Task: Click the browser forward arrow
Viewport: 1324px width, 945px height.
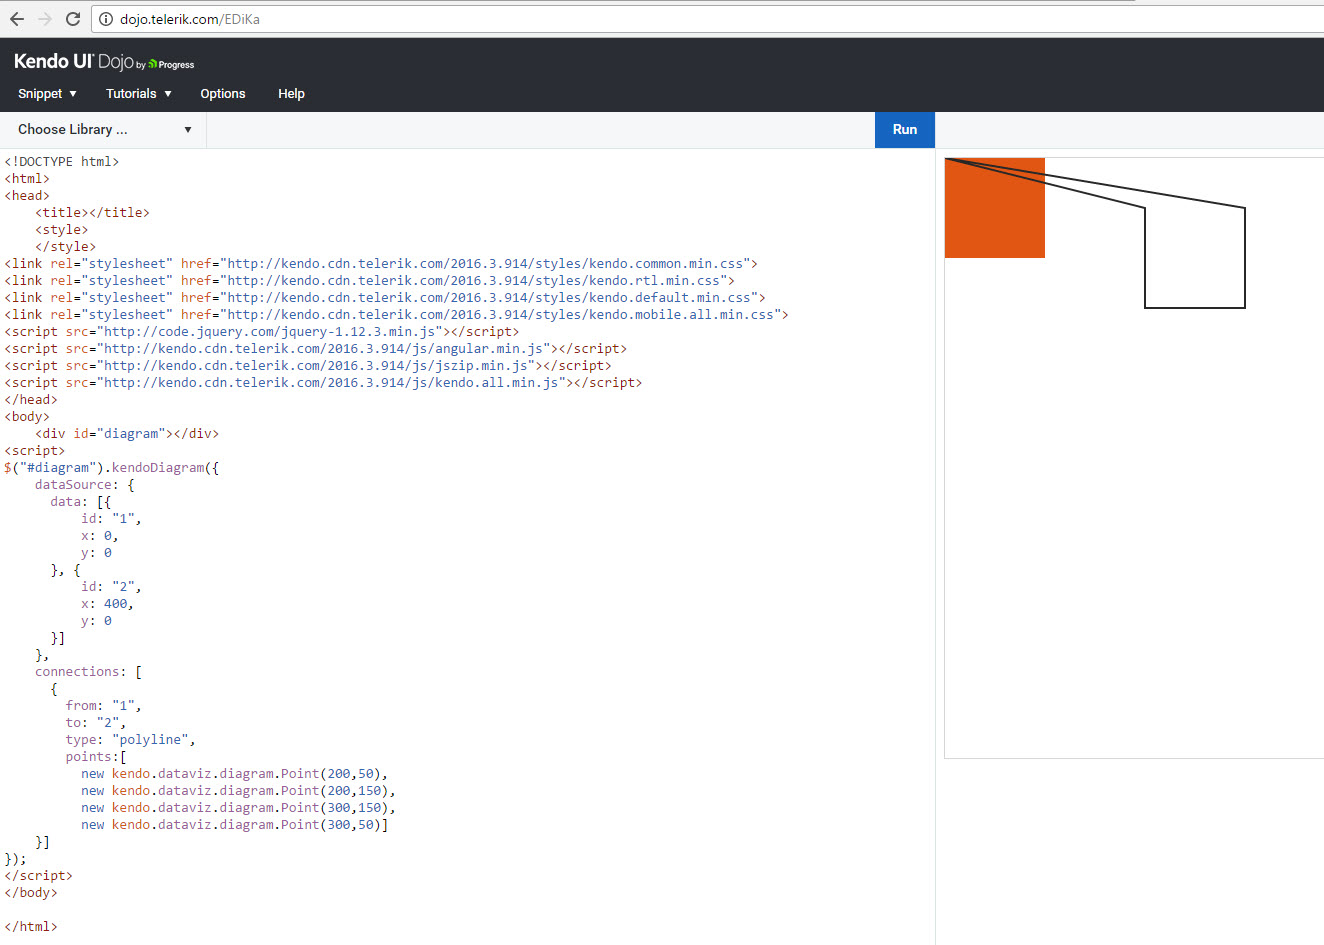Action: (44, 19)
